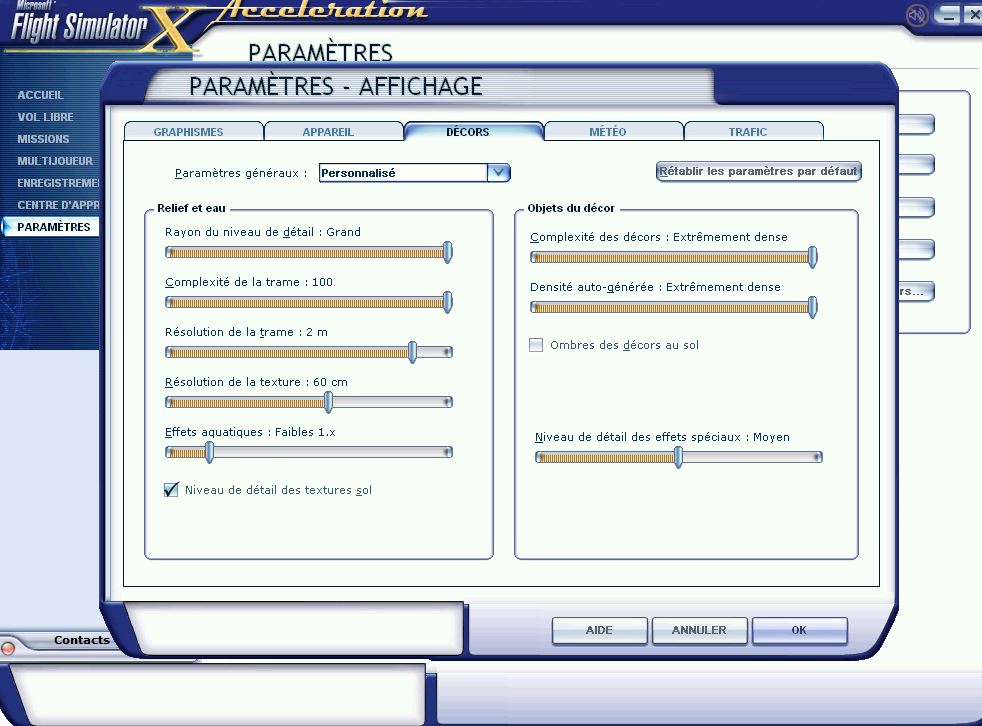
Task: Uncheck Niveau de détail des textures sol
Action: tap(171, 490)
